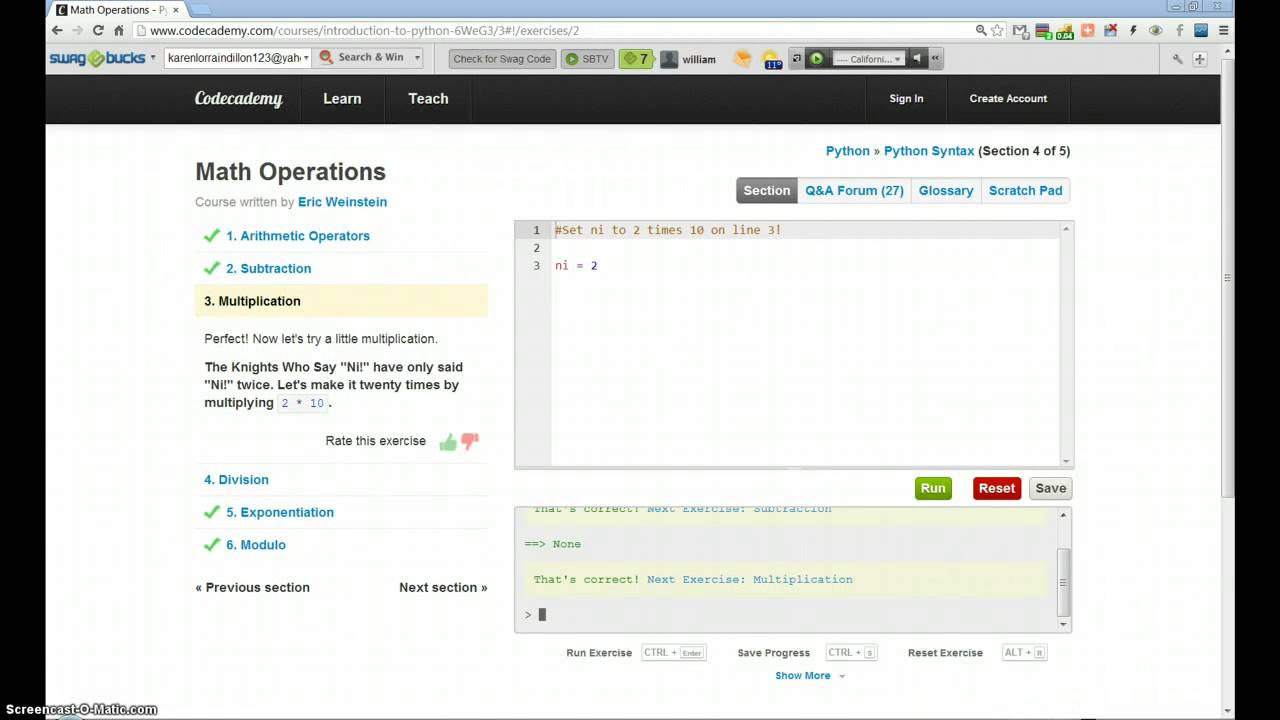Open the eye extension icon
The height and width of the screenshot is (720, 1280).
coord(1155,31)
